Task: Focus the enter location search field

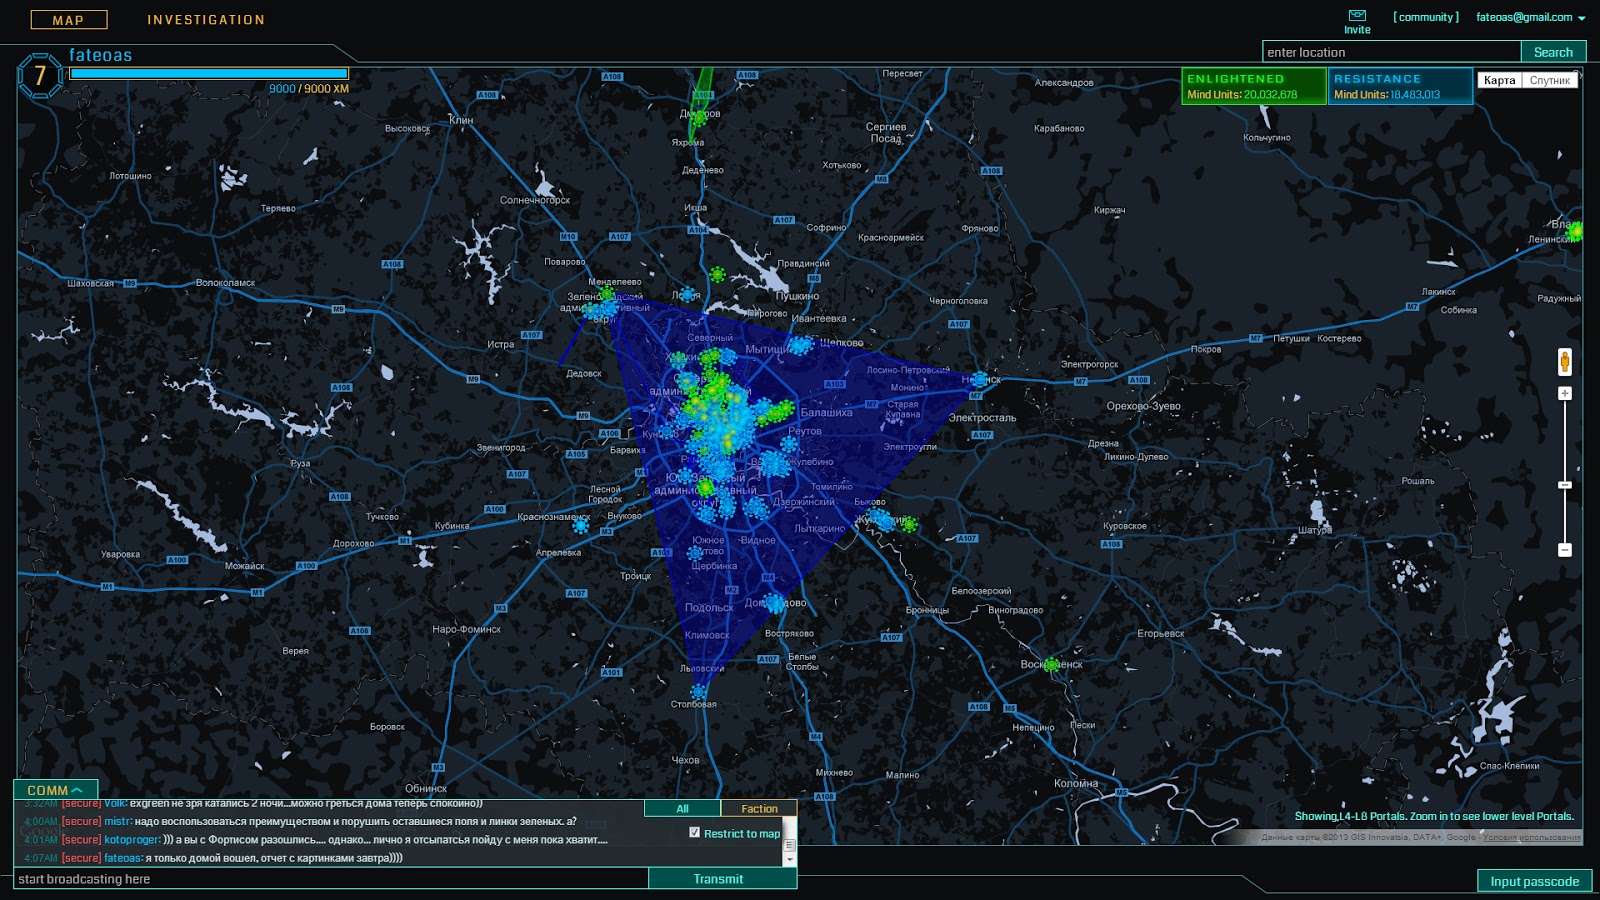Action: 1391,52
